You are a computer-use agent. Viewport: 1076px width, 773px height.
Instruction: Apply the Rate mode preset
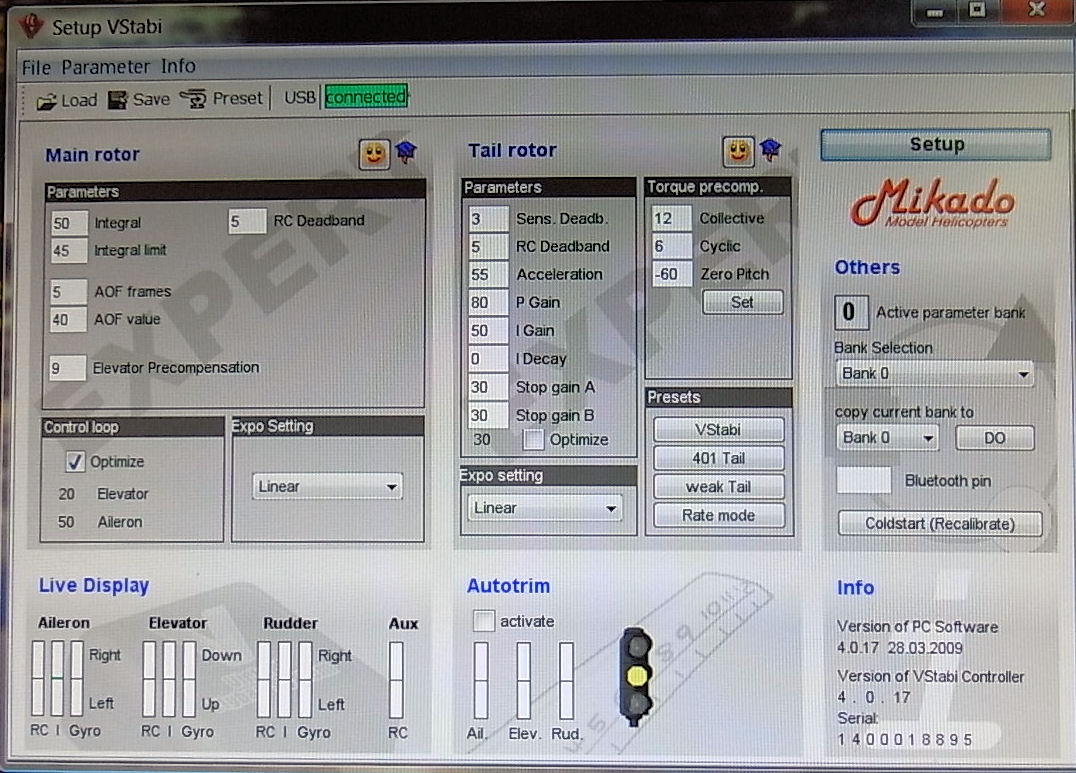click(x=718, y=516)
